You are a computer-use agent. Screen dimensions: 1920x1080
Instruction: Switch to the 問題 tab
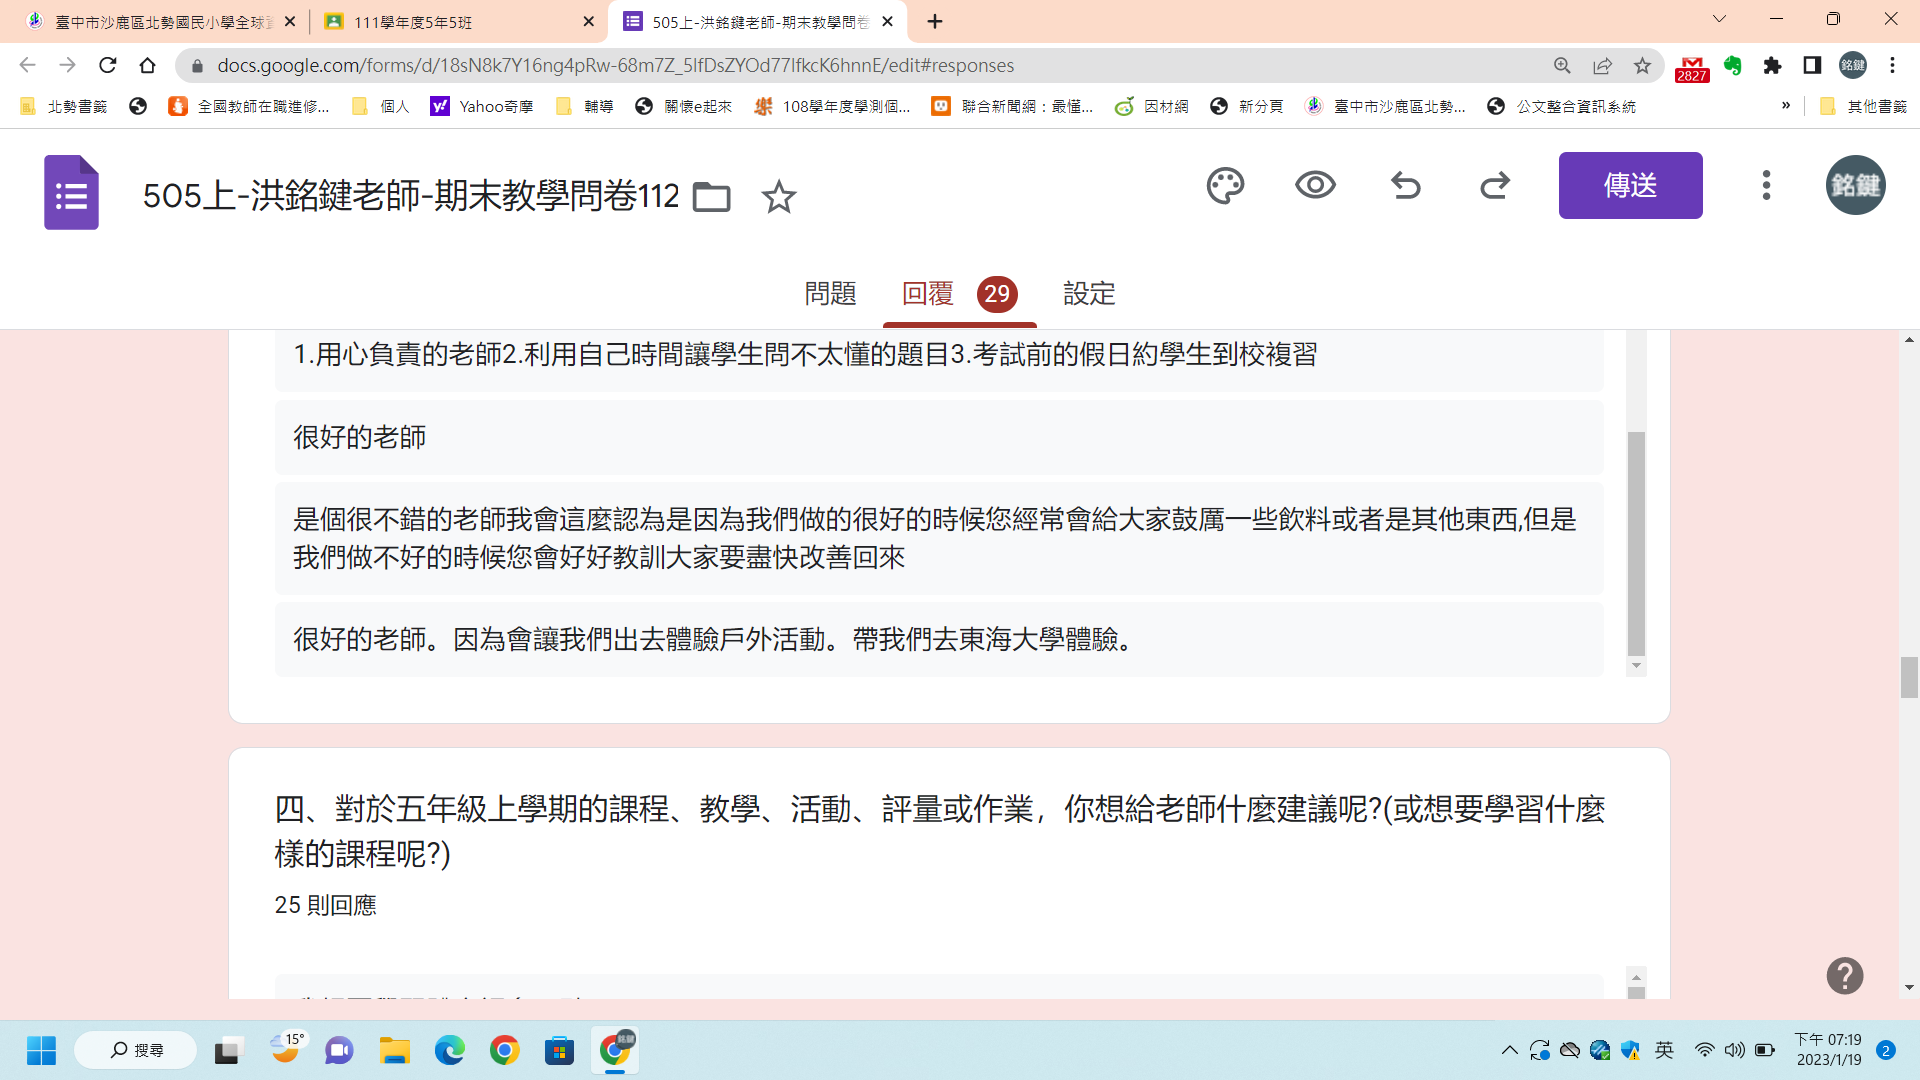[x=830, y=294]
